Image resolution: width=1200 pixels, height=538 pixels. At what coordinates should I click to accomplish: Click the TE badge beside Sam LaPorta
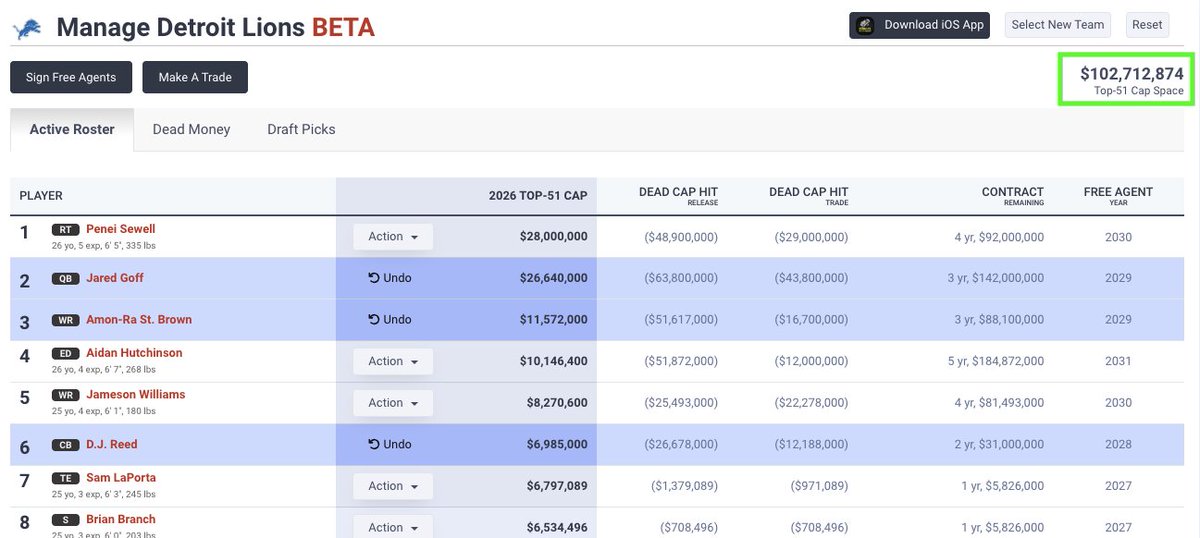coord(66,478)
